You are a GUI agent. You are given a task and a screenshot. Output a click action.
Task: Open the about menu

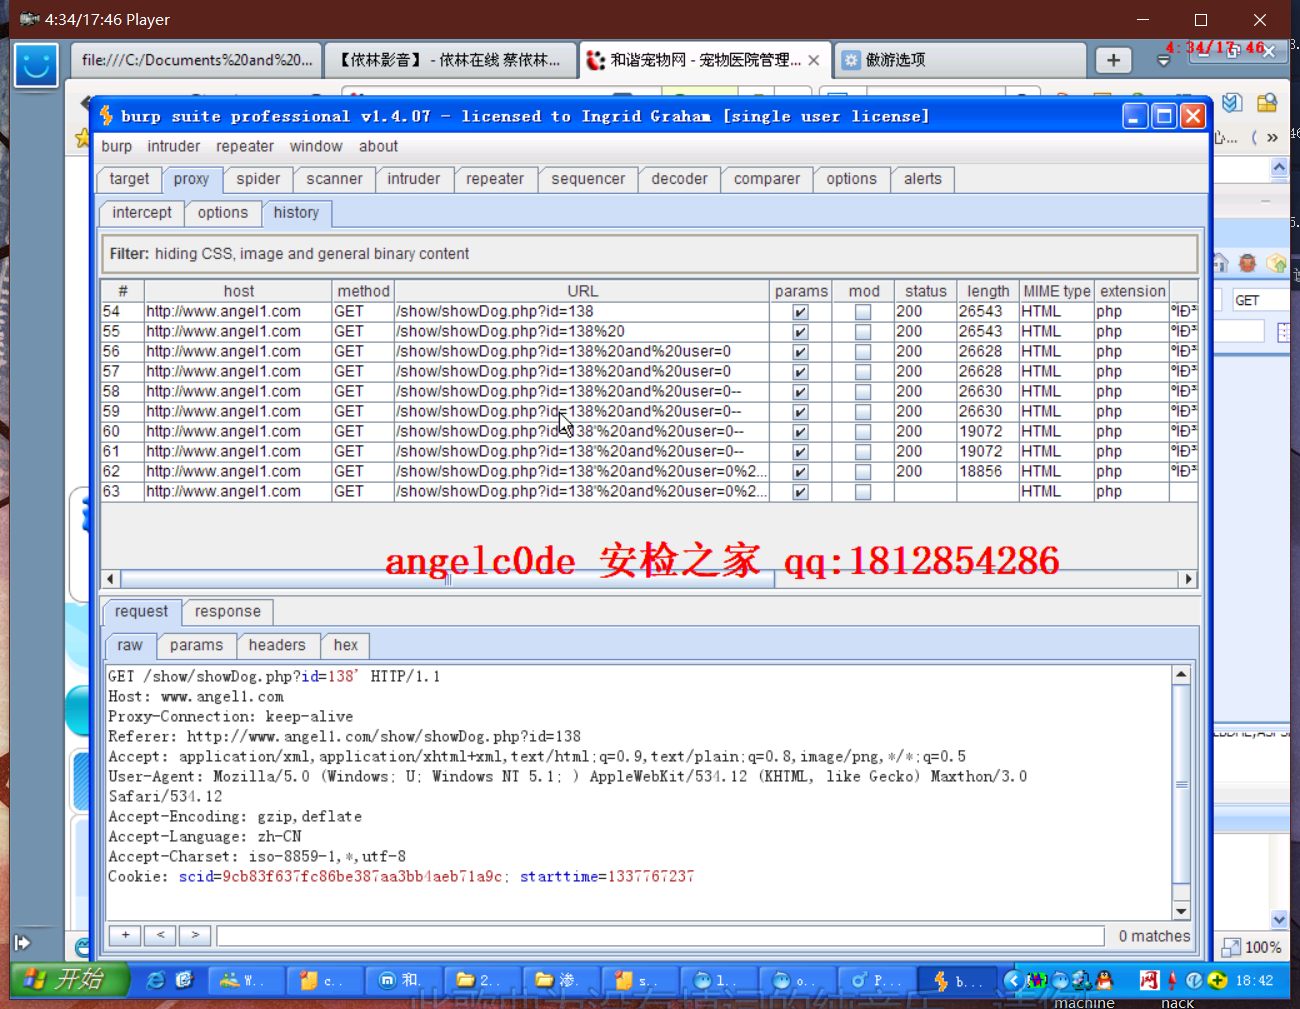point(378,146)
